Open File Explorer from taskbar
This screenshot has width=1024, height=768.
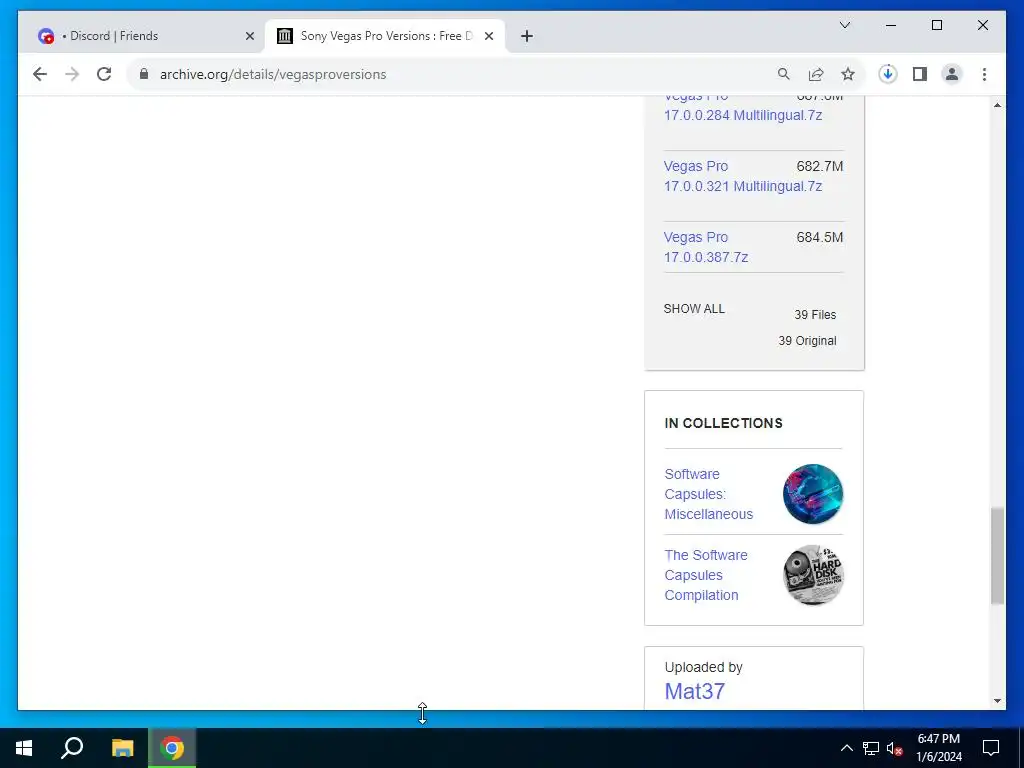point(122,748)
